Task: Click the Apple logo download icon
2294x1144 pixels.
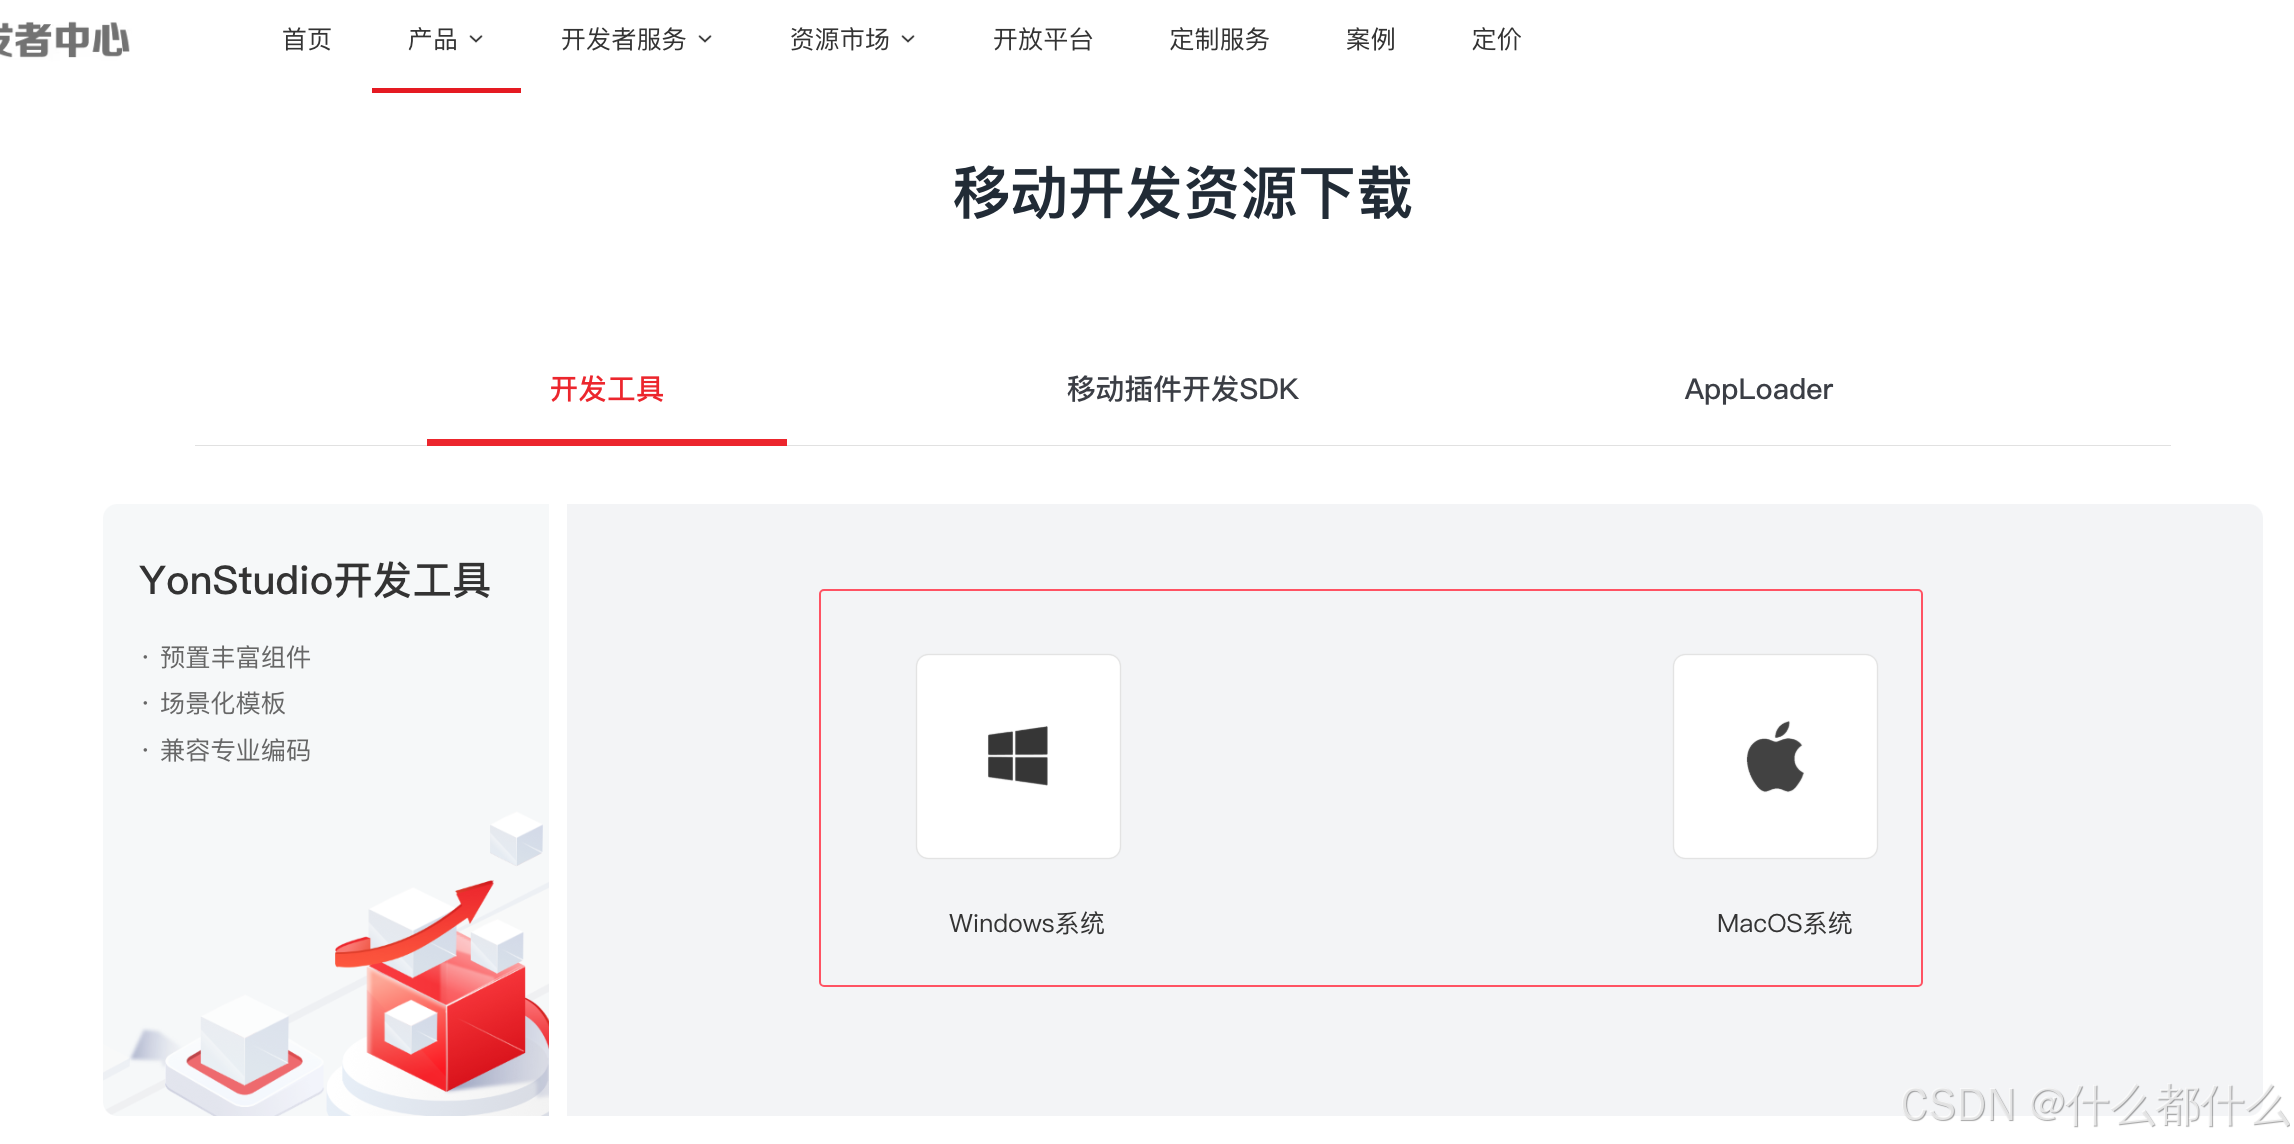Action: pyautogui.click(x=1775, y=756)
